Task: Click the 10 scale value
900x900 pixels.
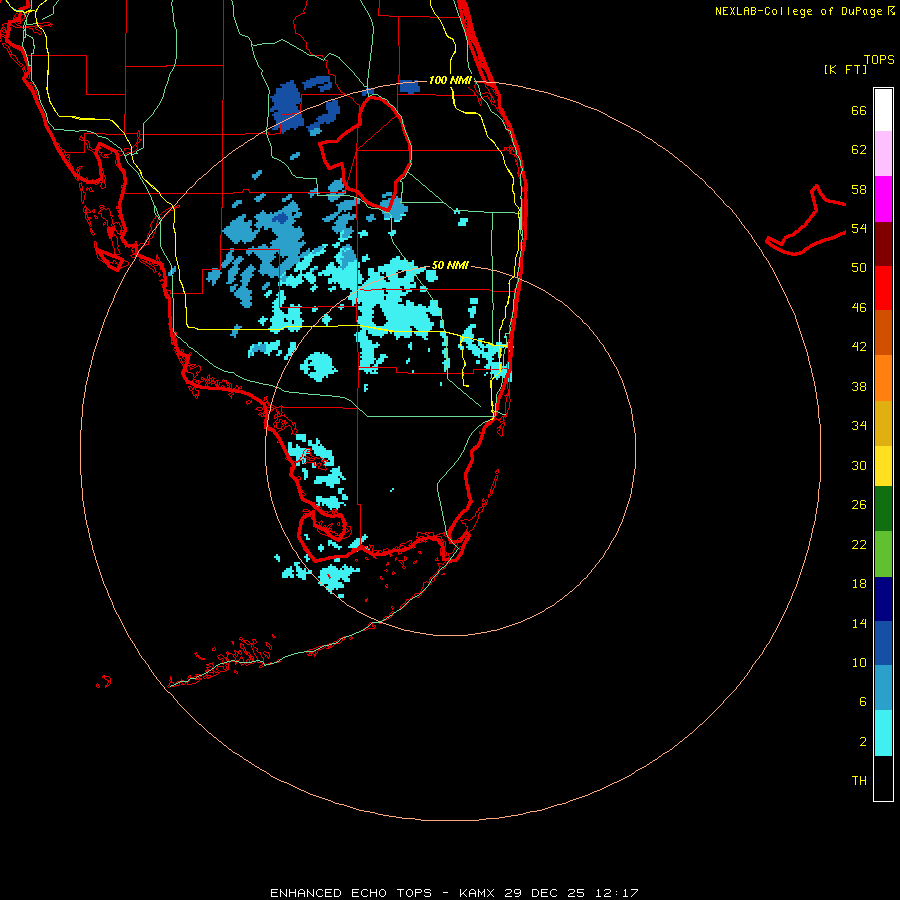Action: click(859, 662)
